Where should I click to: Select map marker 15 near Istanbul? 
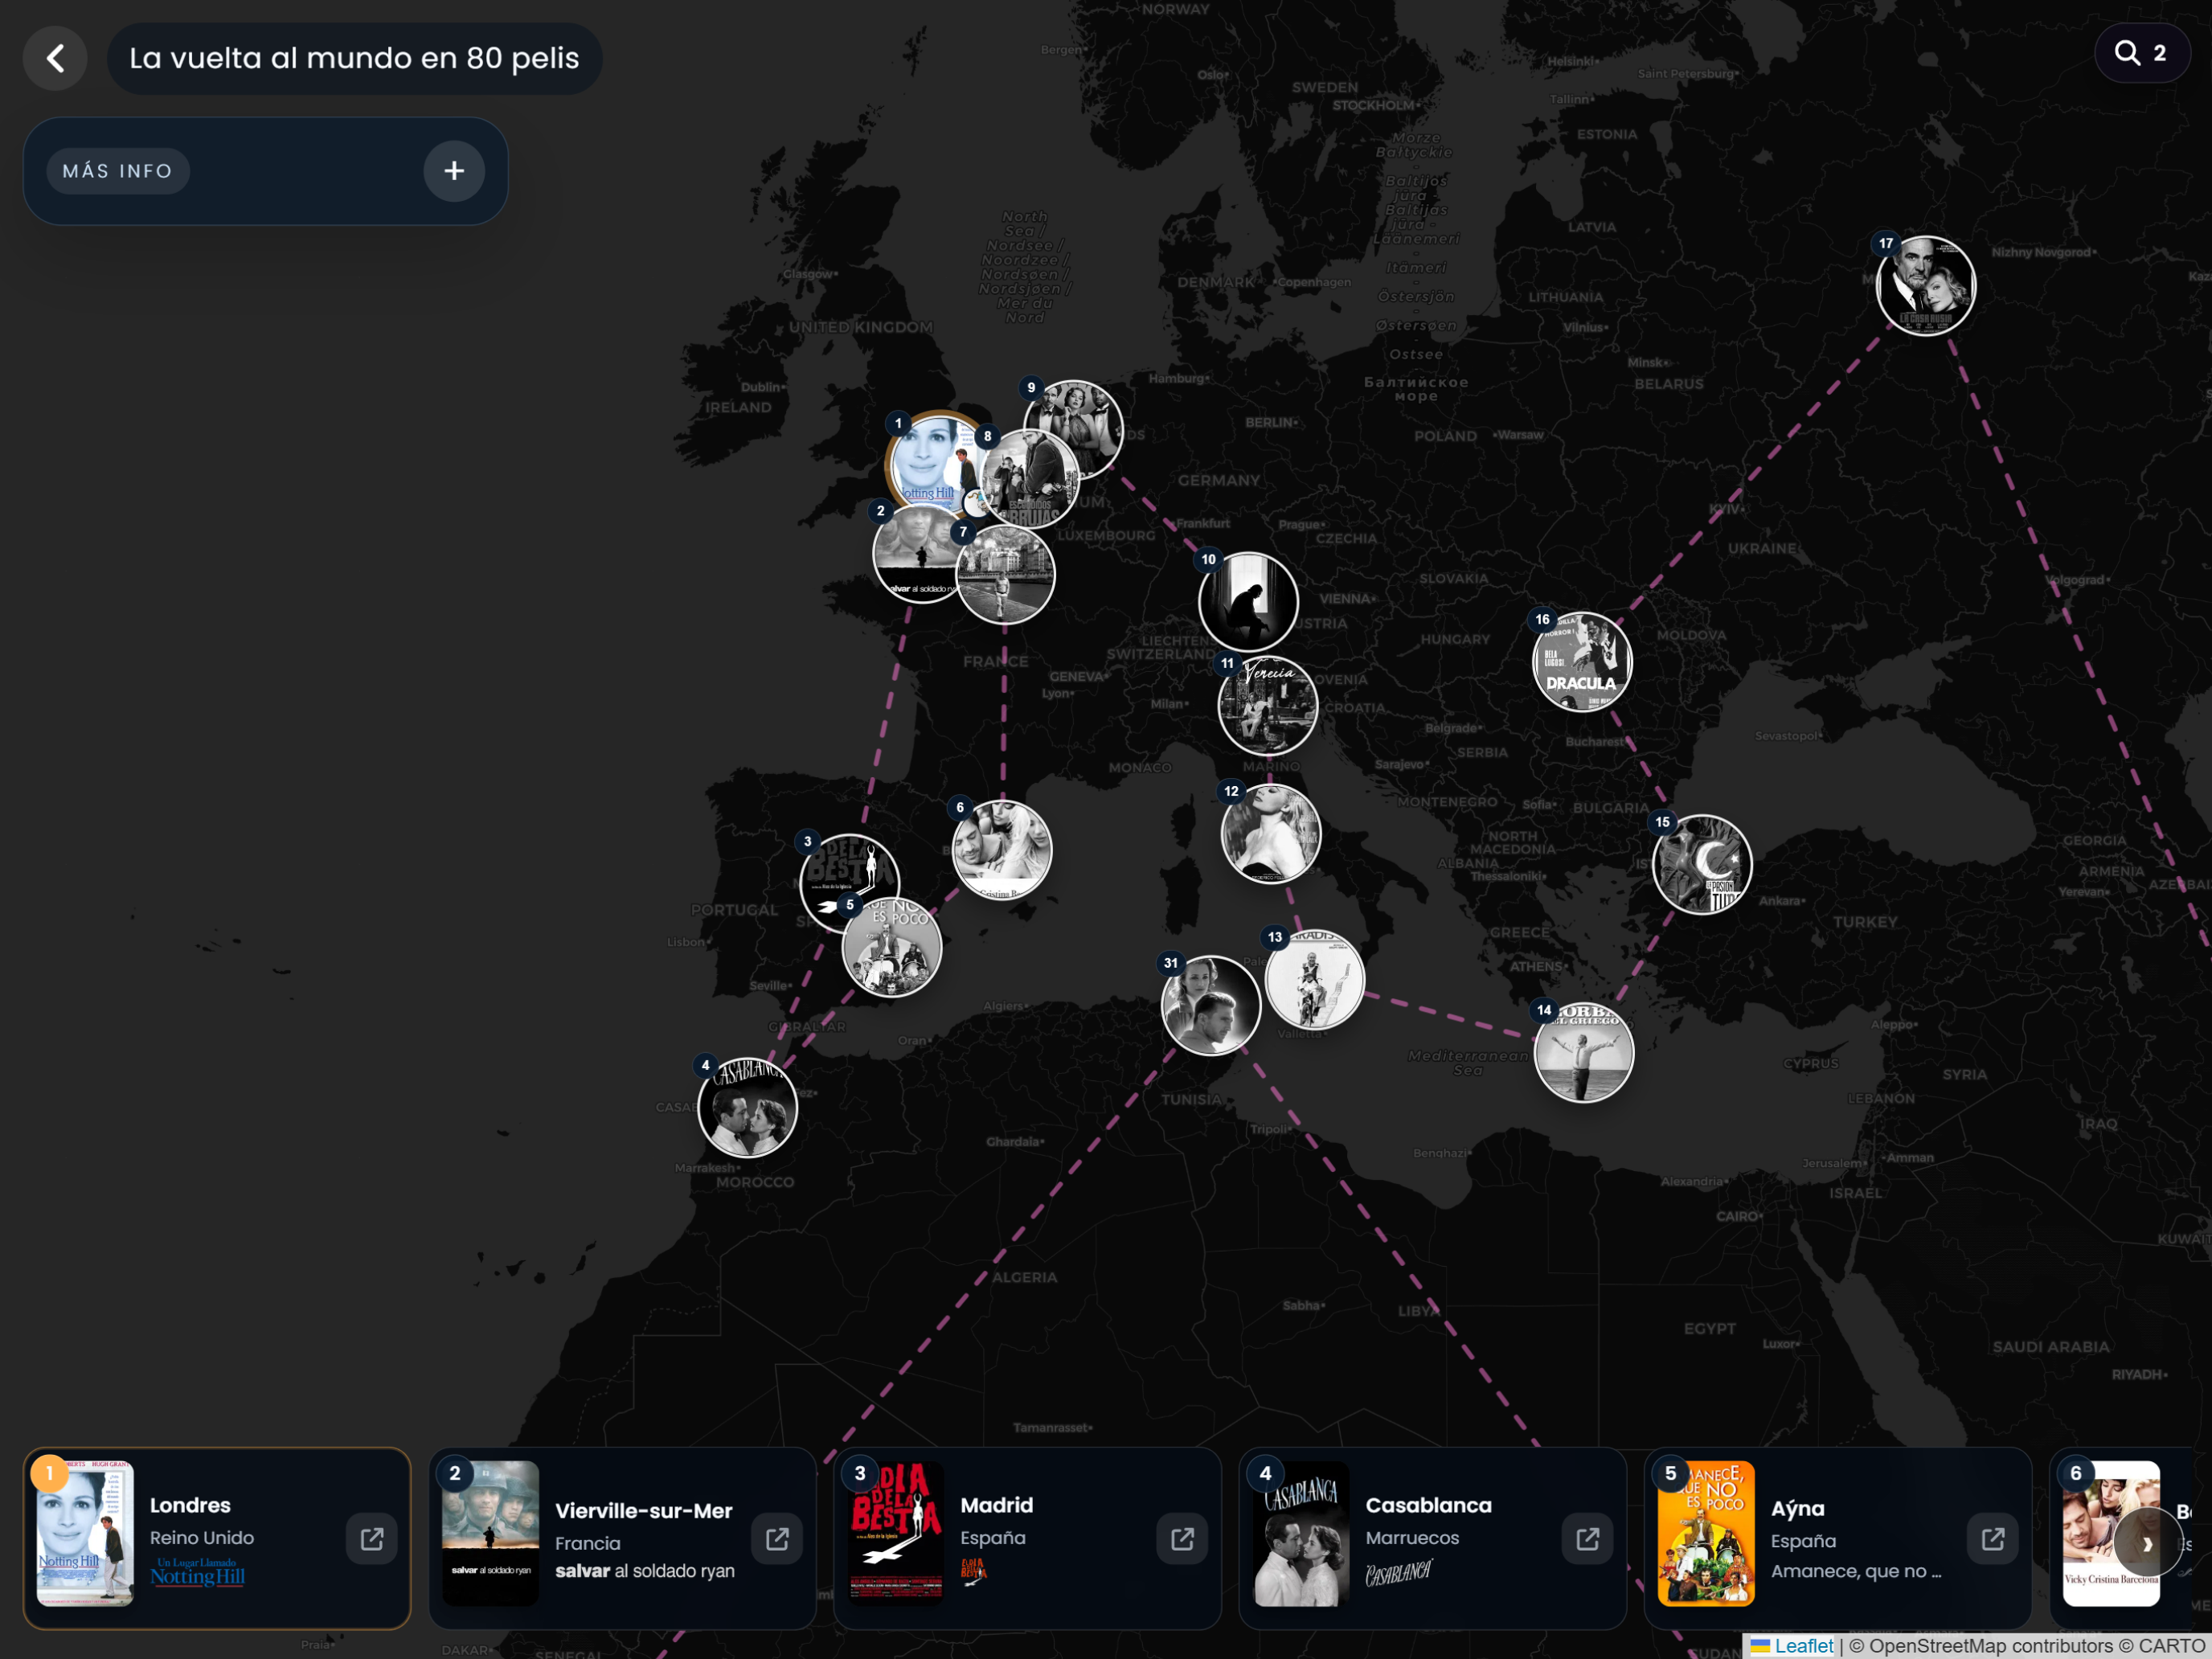pos(1702,865)
